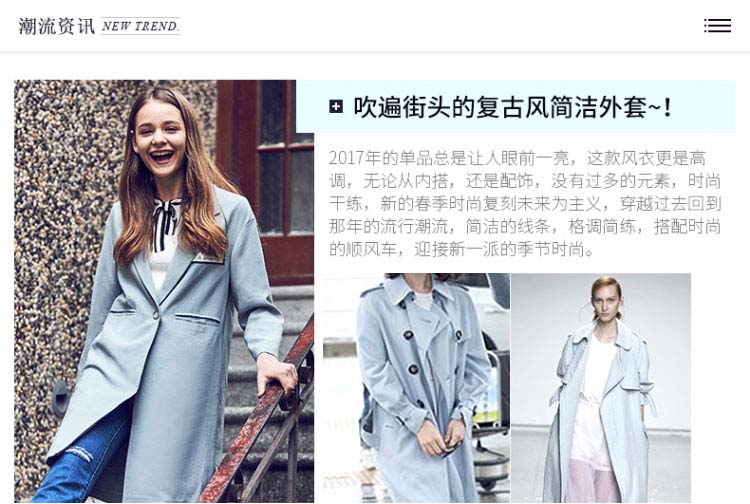Click the article paragraph starting with 2017年的单品
Image resolution: width=750 pixels, height=504 pixels.
[x=525, y=204]
